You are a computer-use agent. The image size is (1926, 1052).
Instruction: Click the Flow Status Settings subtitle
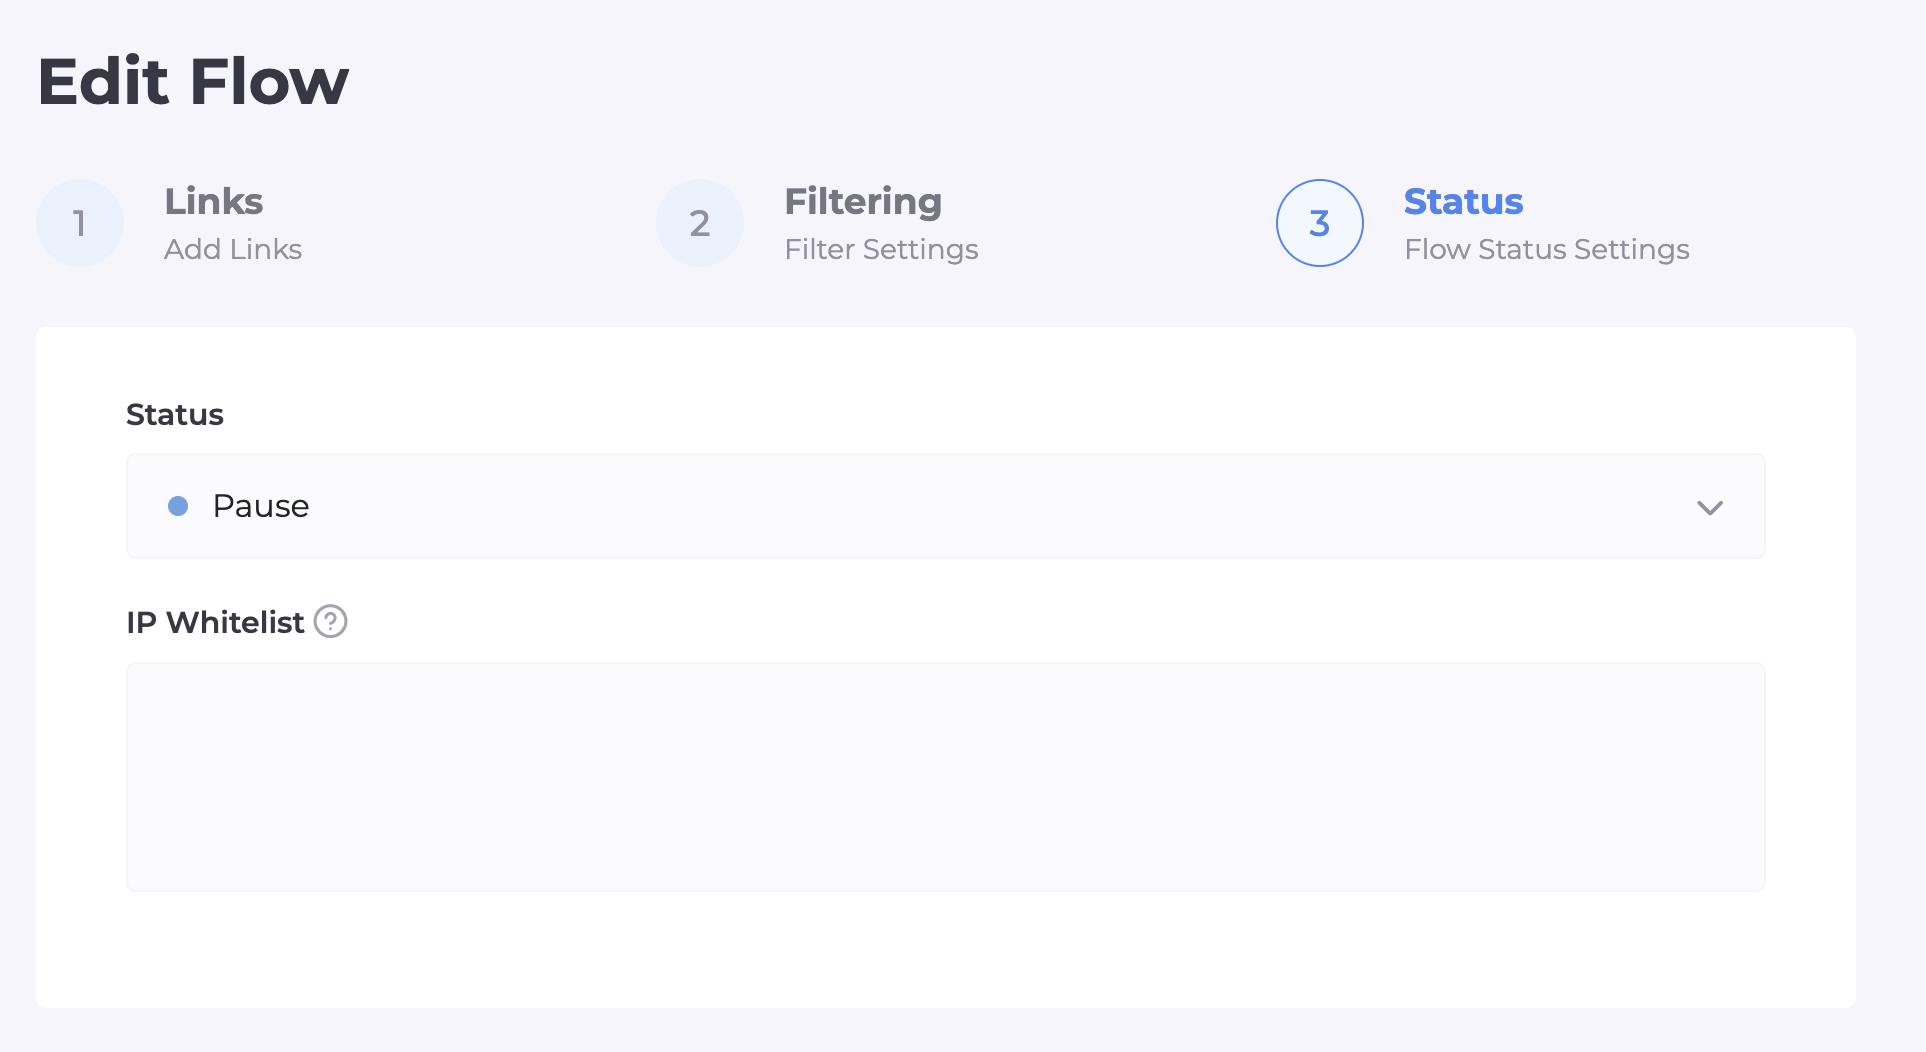1546,249
